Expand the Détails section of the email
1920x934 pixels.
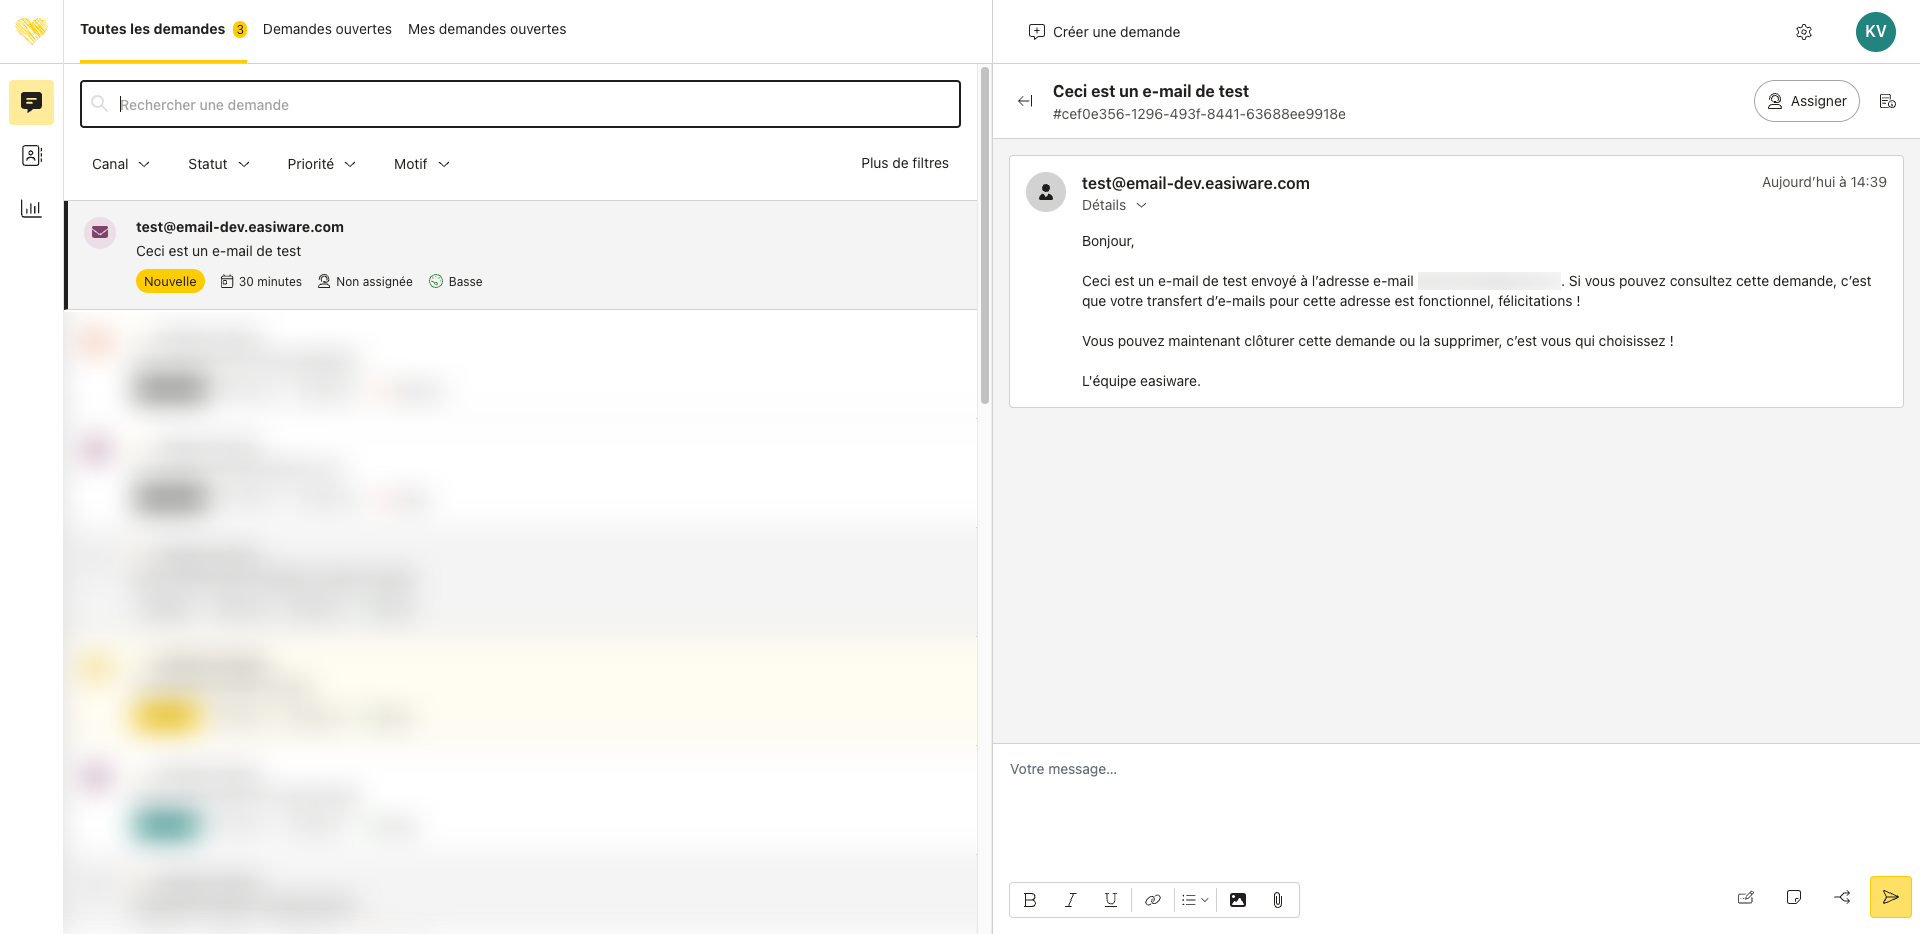[1114, 205]
